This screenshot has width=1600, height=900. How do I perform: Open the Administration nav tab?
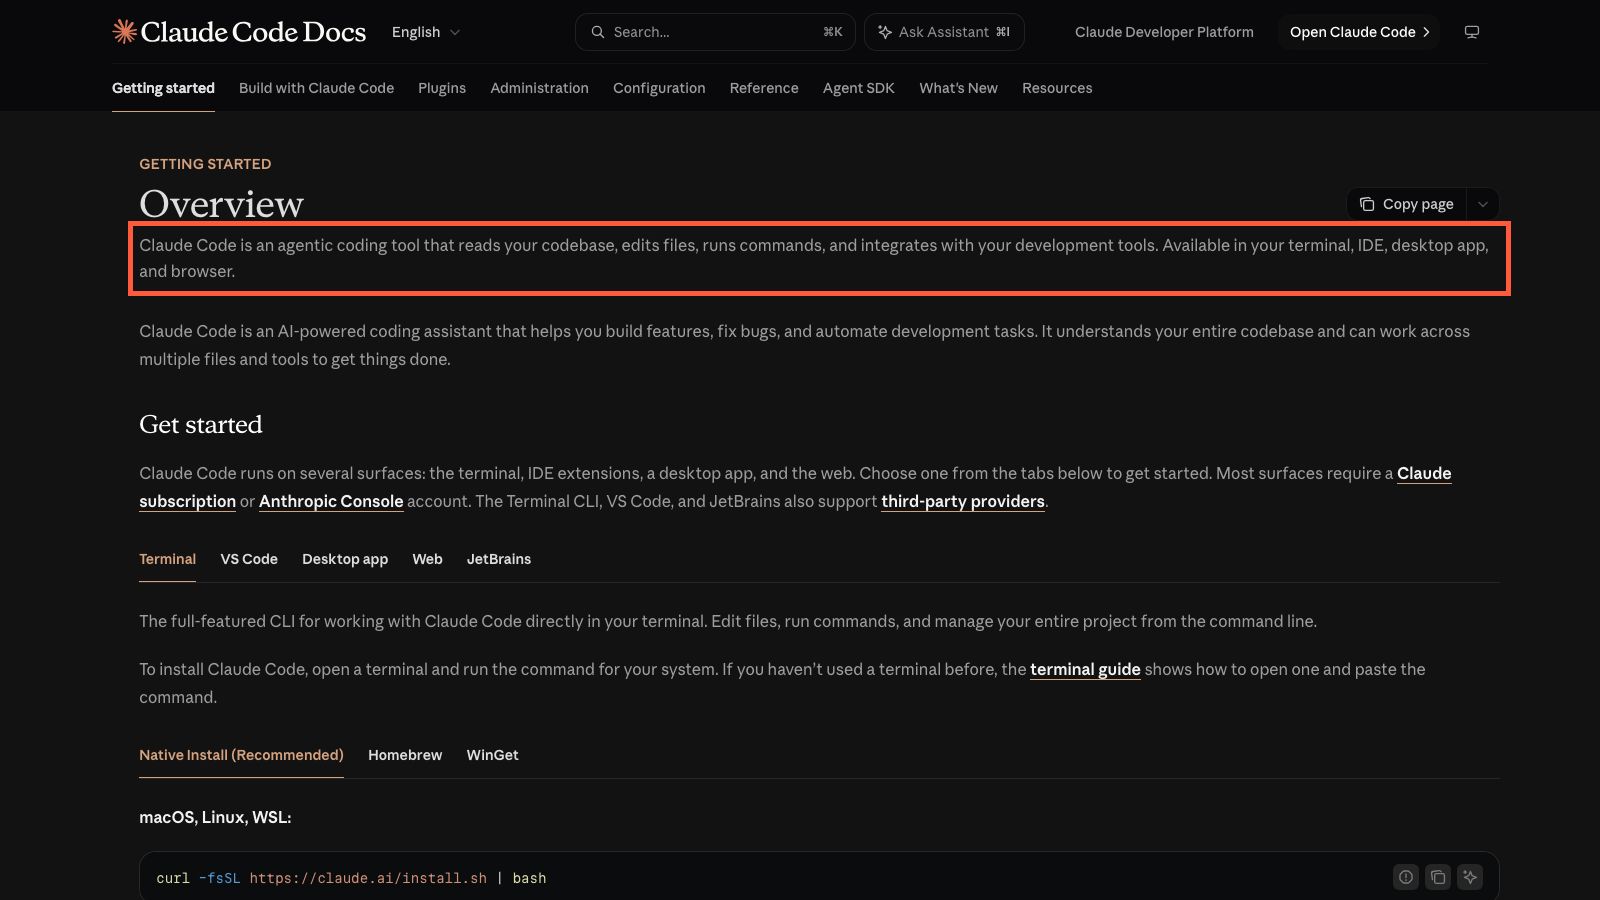pos(539,88)
